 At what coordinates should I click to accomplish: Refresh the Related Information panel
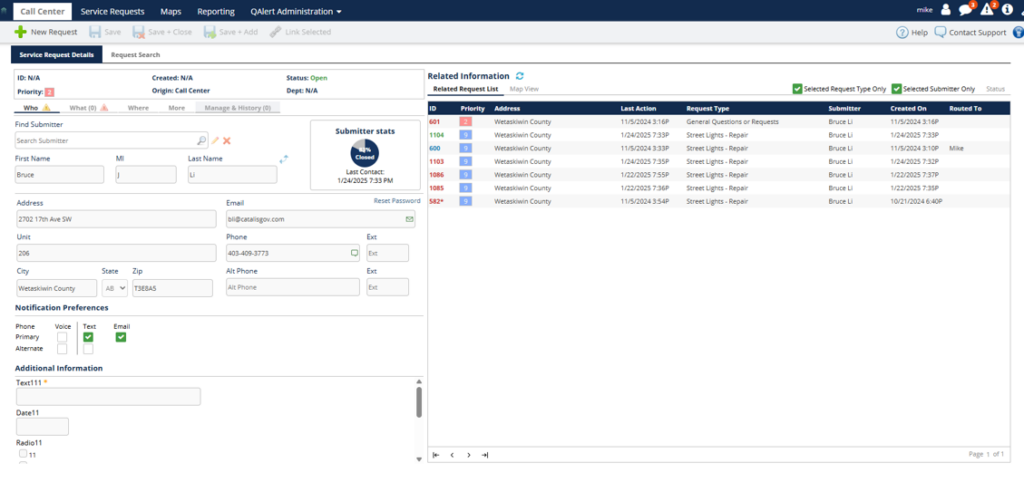(520, 76)
